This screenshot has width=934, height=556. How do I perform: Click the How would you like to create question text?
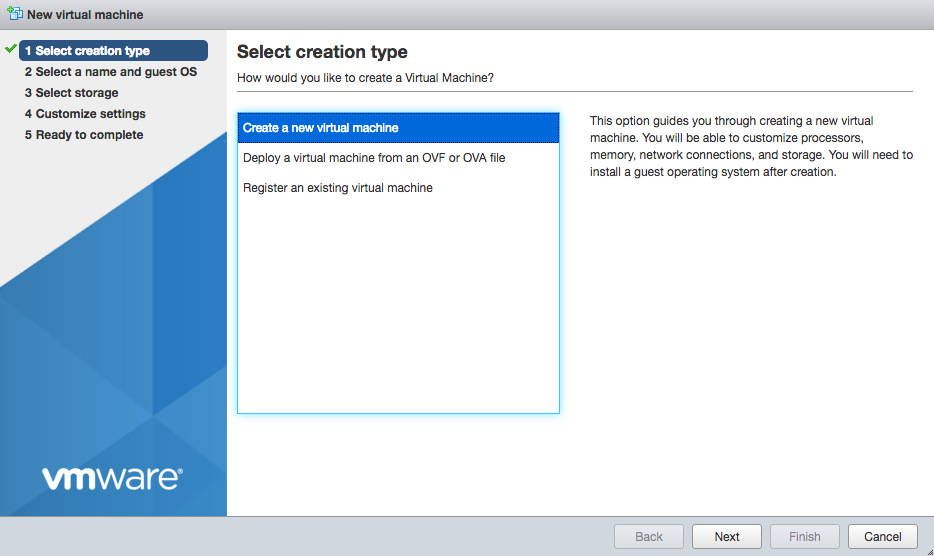tap(365, 78)
